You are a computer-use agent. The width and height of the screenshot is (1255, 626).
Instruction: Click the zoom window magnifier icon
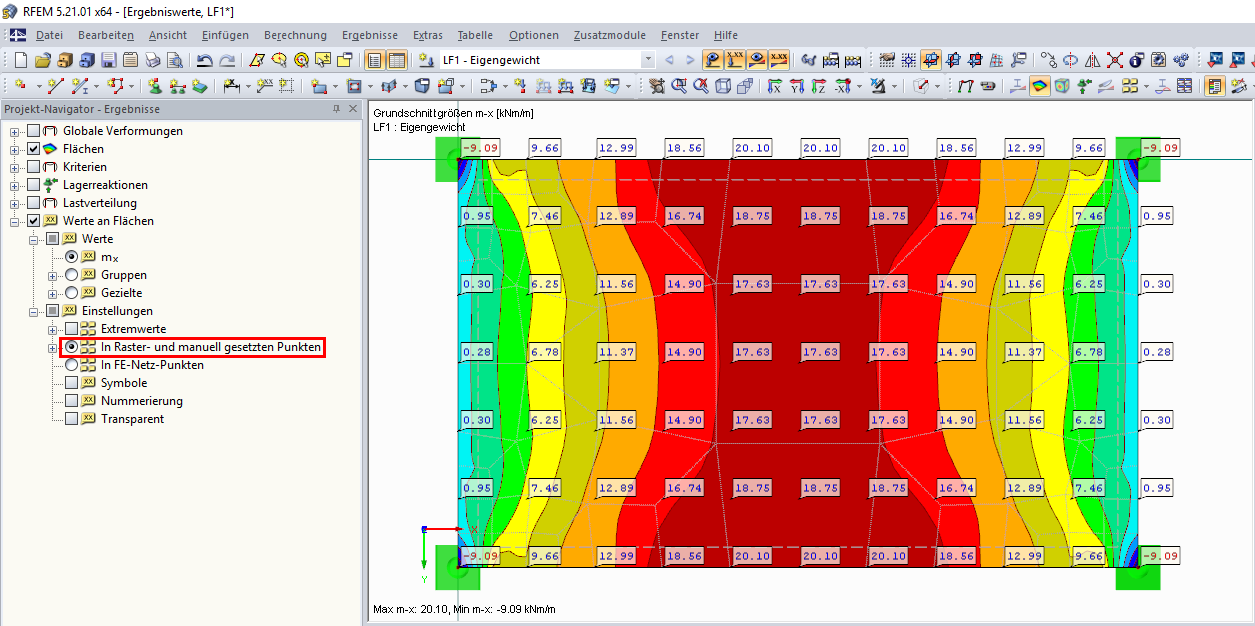(x=679, y=86)
